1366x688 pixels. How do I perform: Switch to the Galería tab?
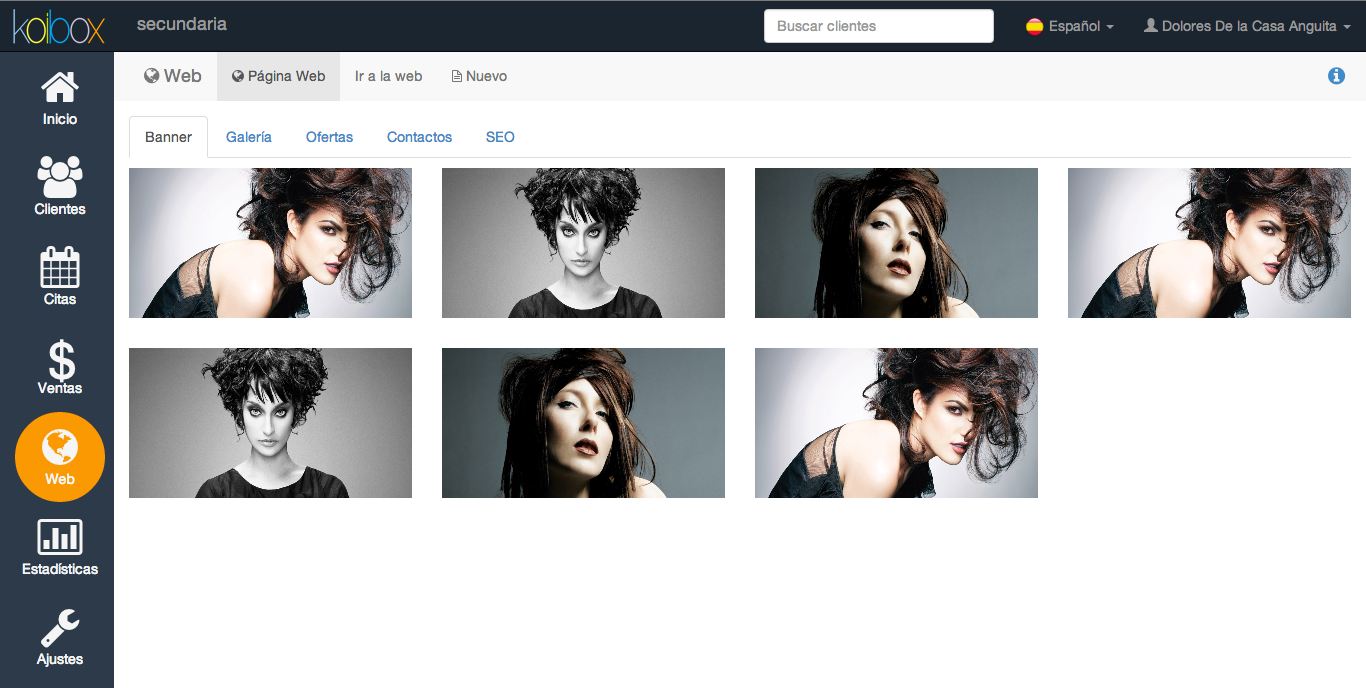pos(249,137)
